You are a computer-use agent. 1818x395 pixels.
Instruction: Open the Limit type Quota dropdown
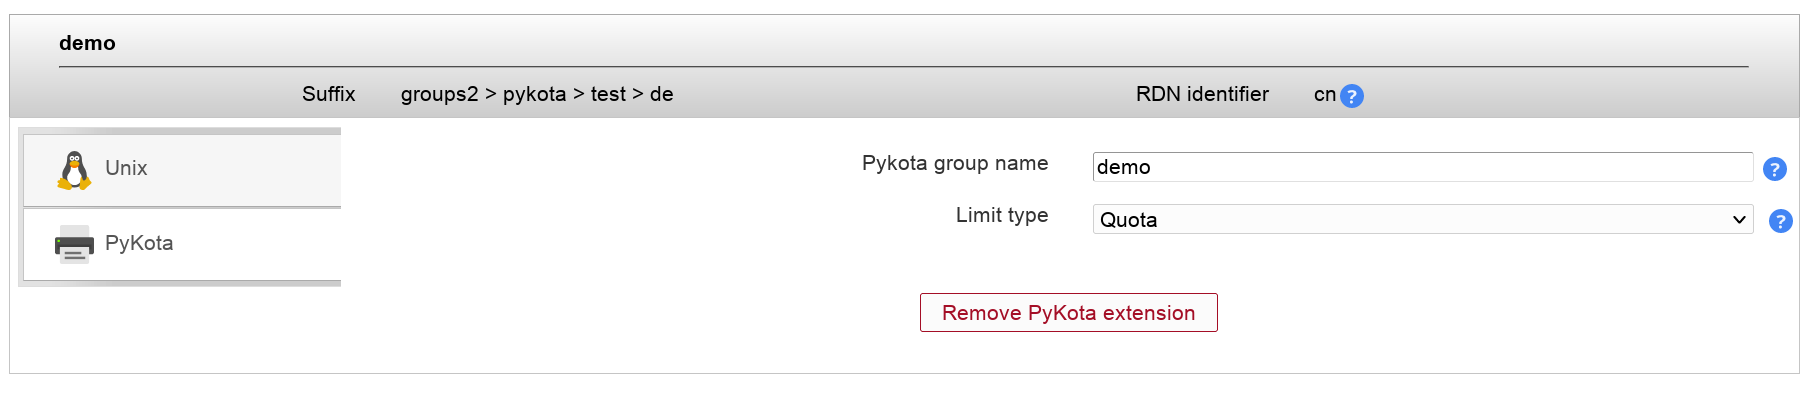1422,219
